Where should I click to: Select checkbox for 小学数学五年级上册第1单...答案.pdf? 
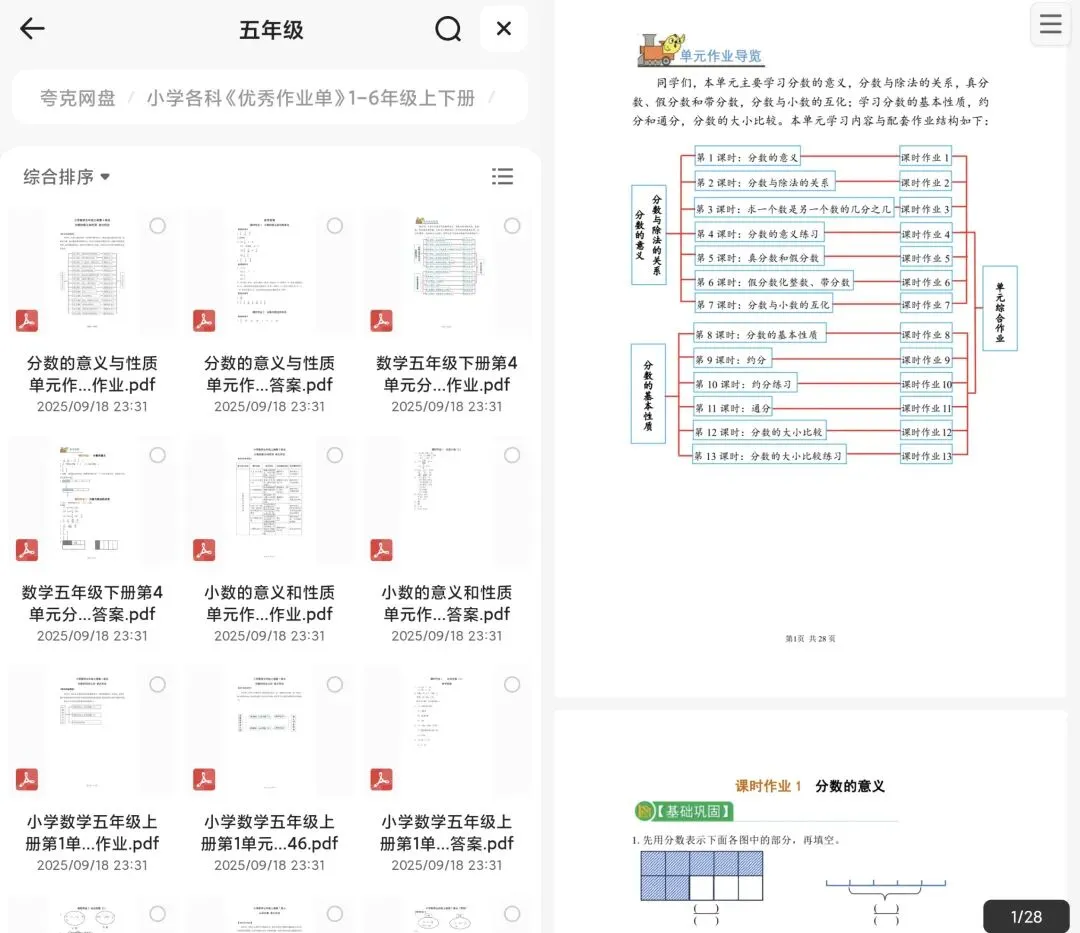[512, 684]
